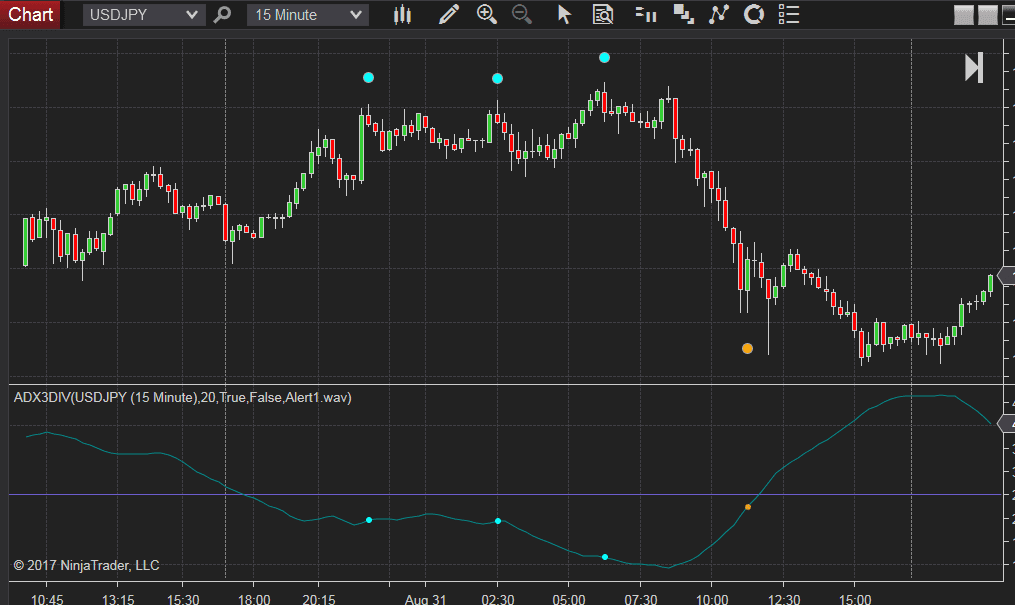Click the orange divergence dot on chart
Screen dimensions: 1015x605
click(747, 348)
